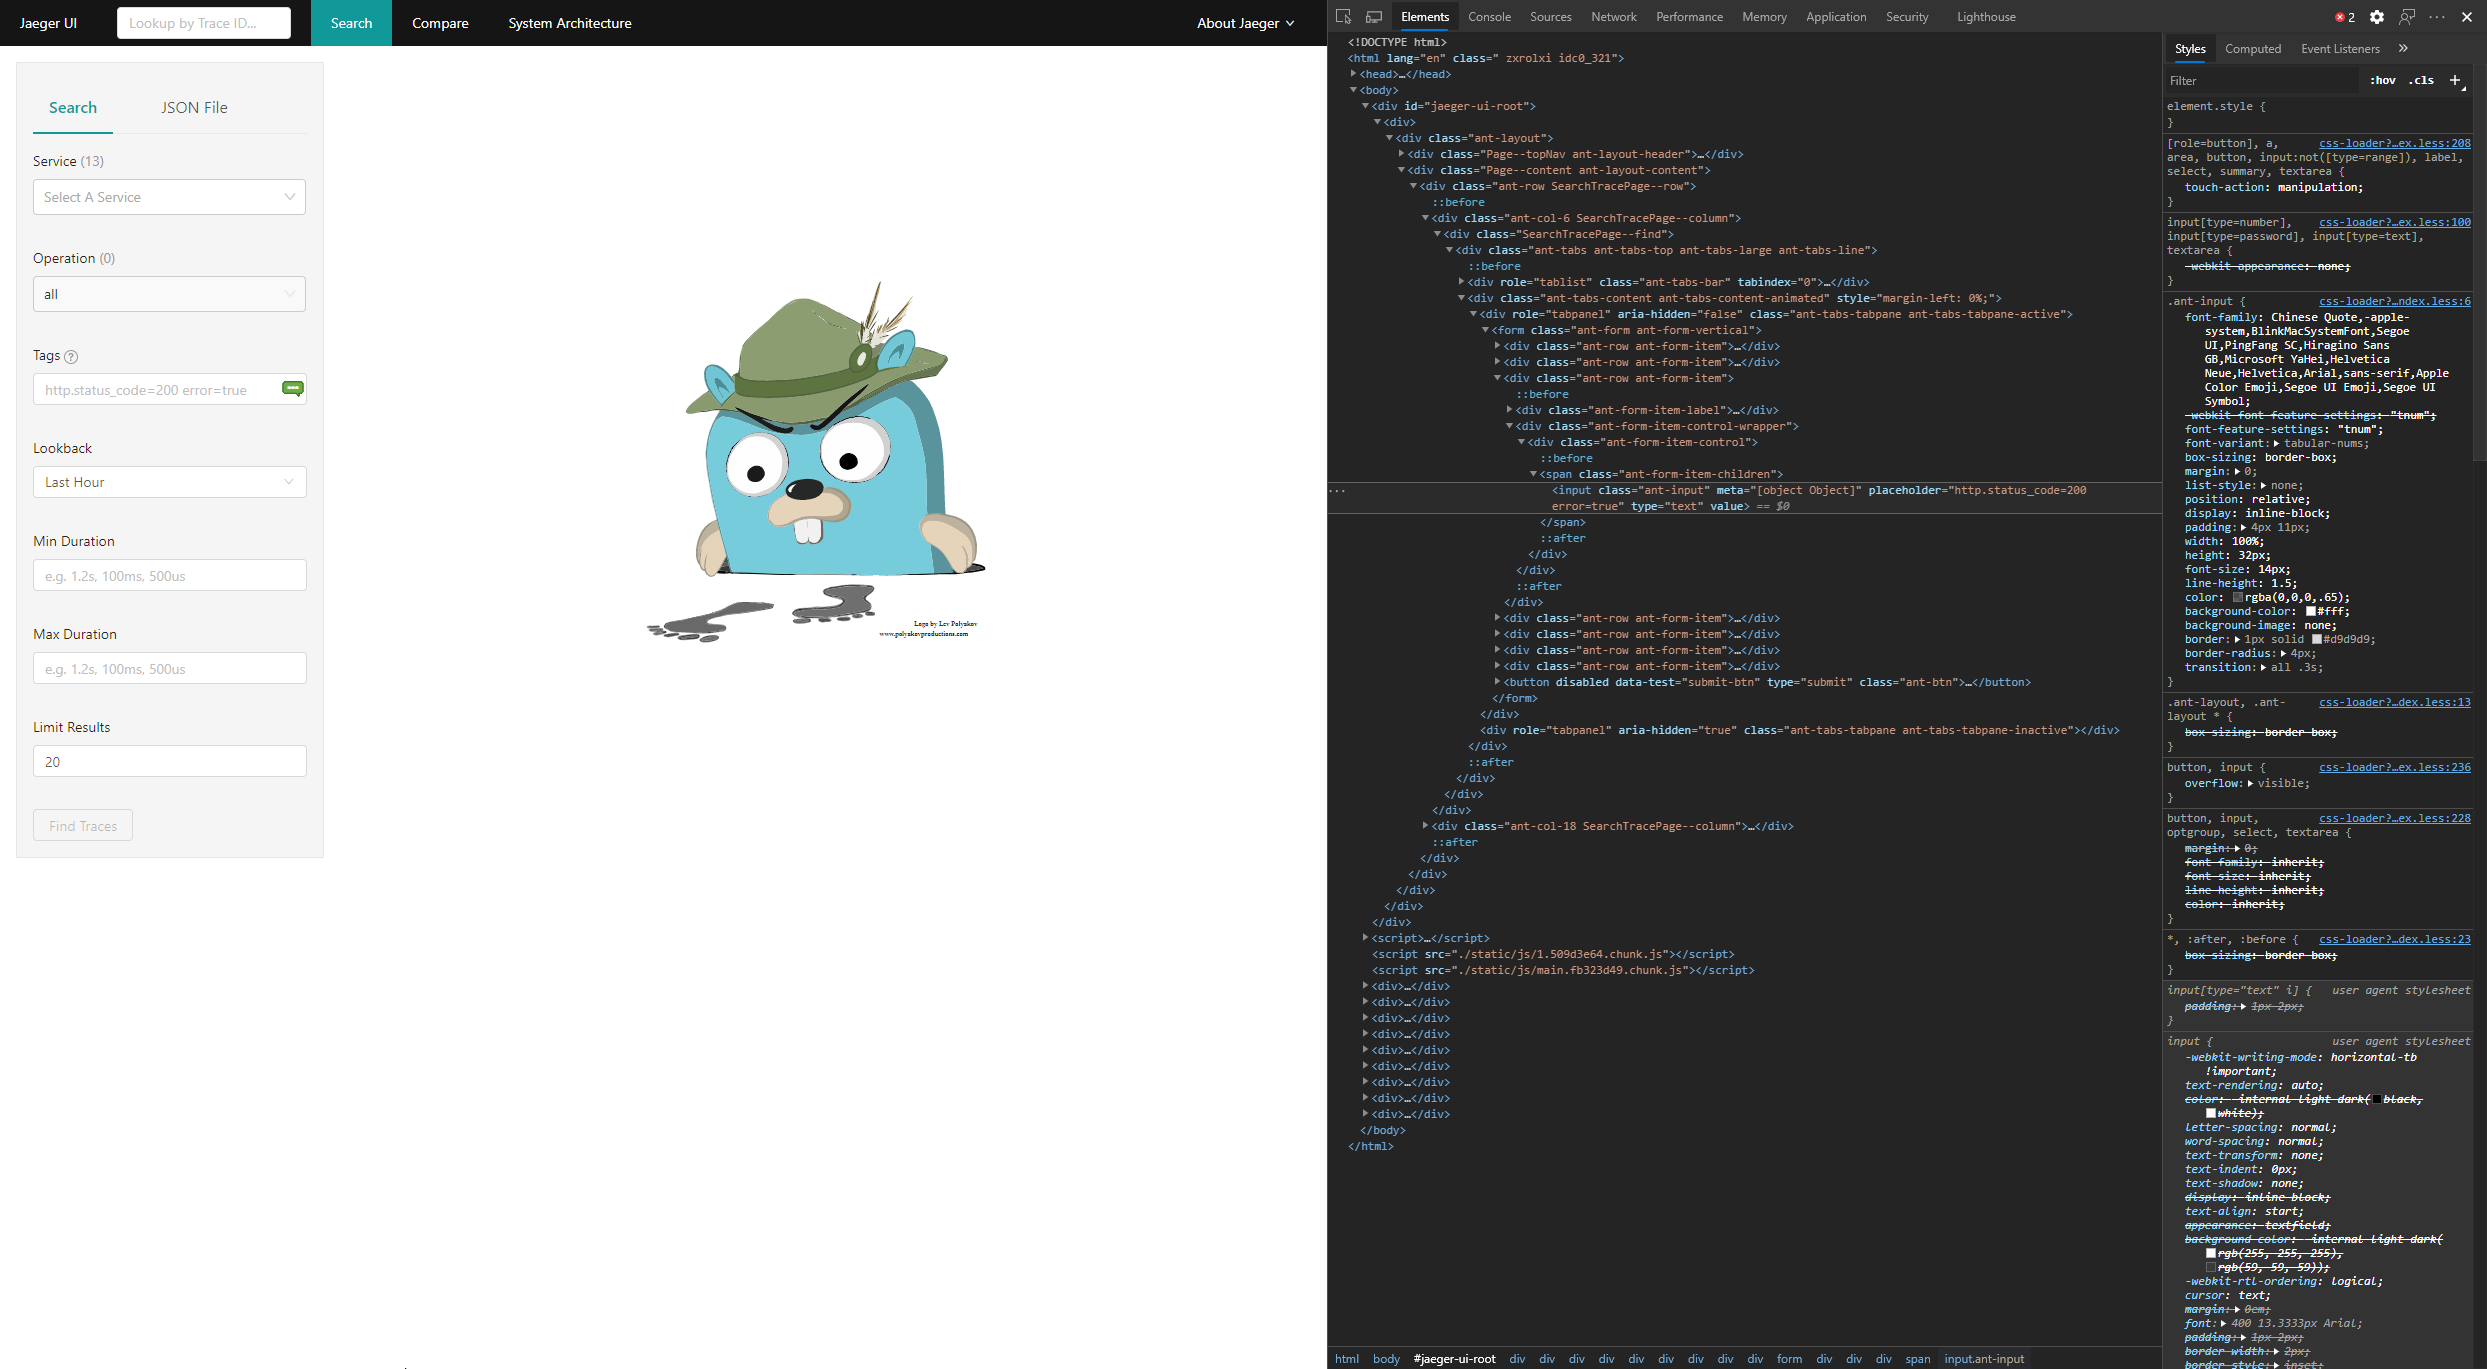Click the Find Traces button
The image size is (2487, 1369).
pyautogui.click(x=83, y=825)
